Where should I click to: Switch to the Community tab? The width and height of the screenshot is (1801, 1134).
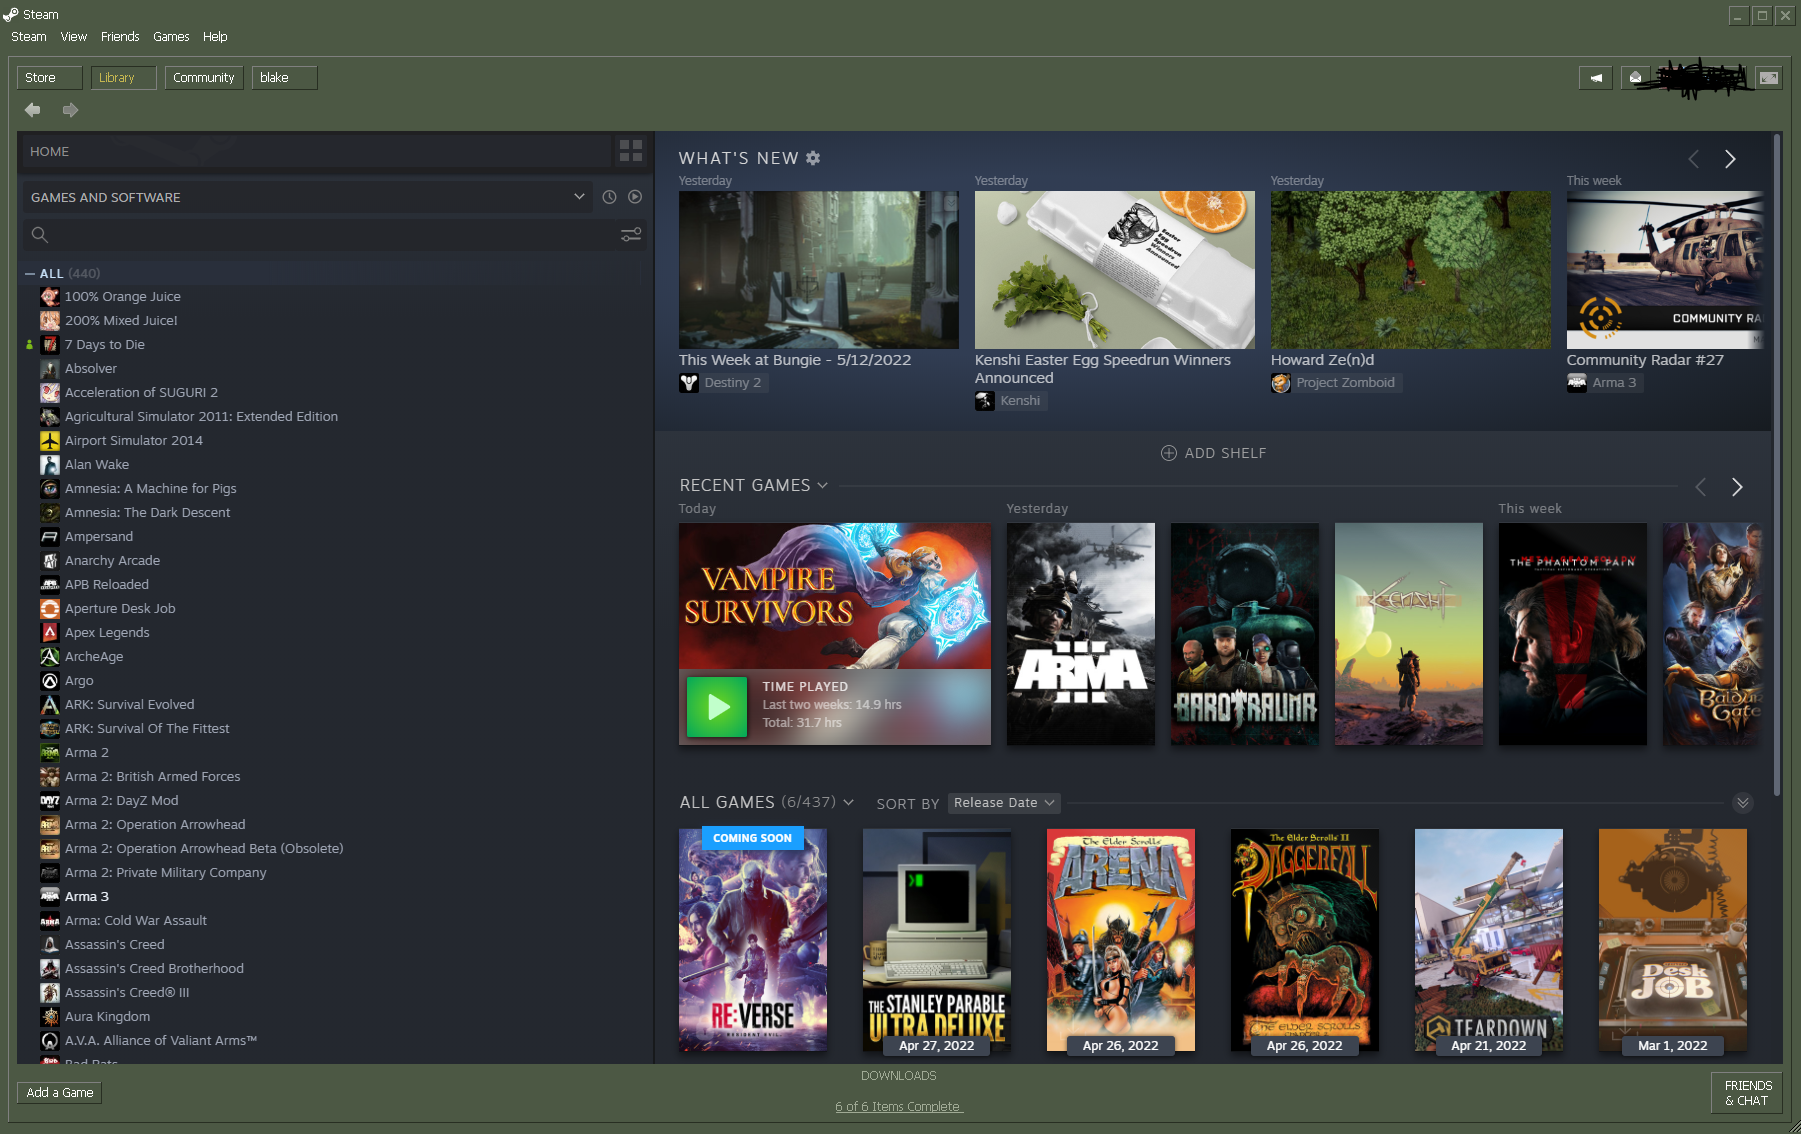click(x=204, y=78)
